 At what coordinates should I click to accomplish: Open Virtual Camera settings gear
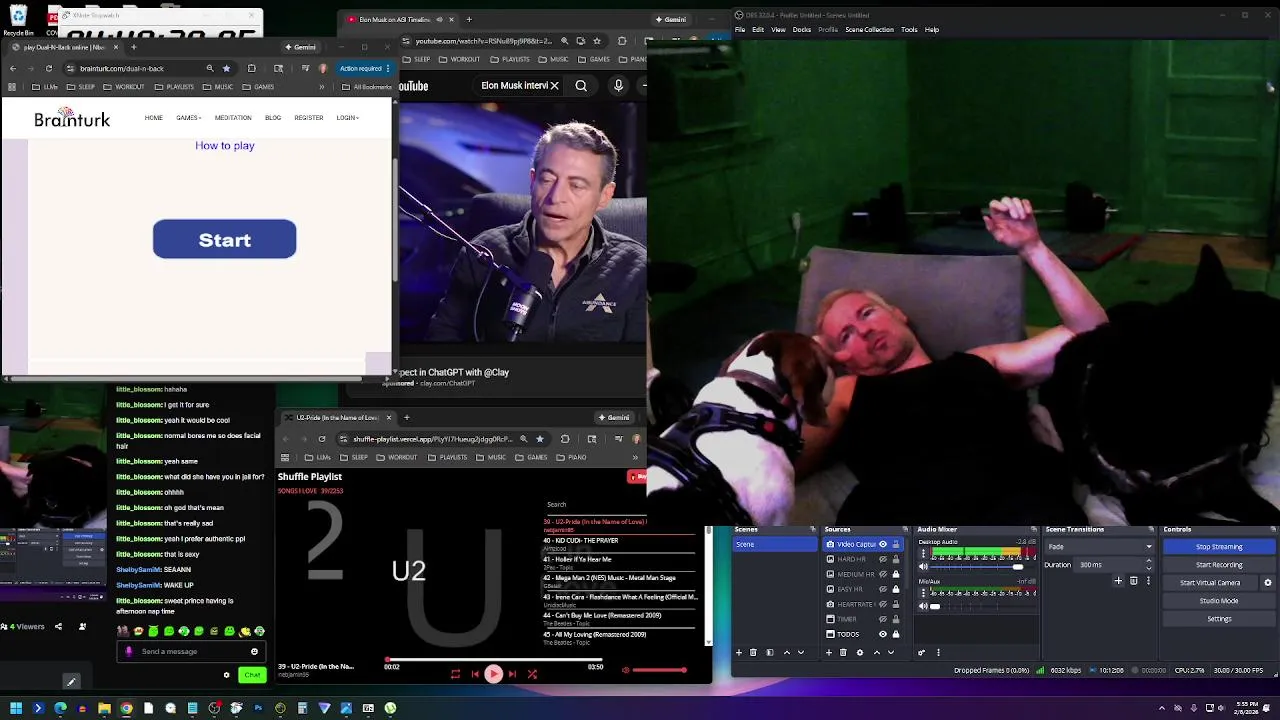[1267, 583]
